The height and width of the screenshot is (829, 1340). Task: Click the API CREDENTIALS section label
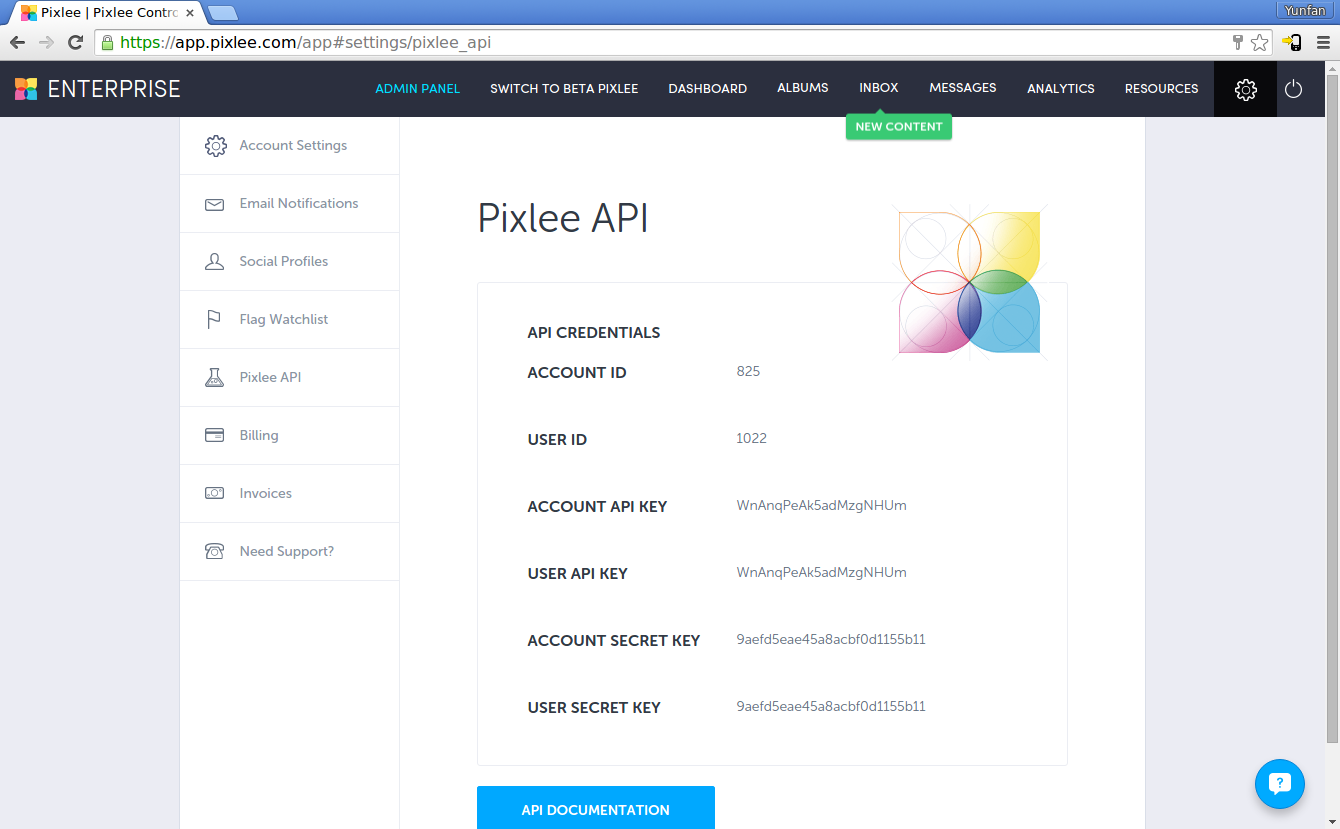coord(594,333)
